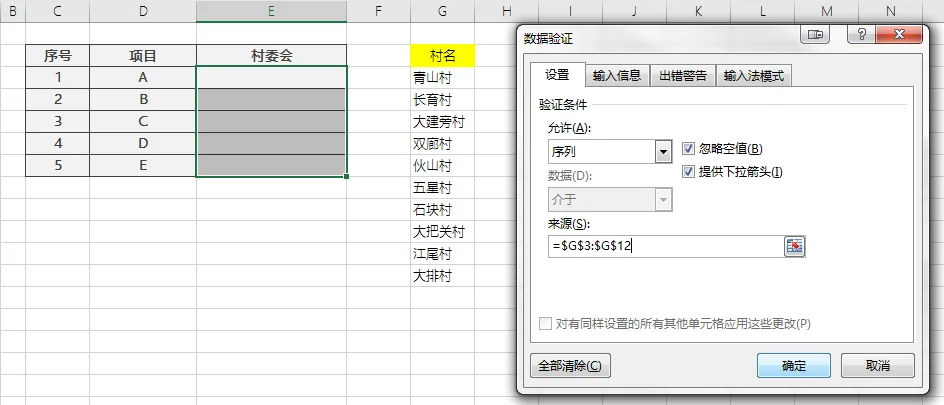The height and width of the screenshot is (405, 944).
Task: Click the 村委会 cell in row D
Action: (x=272, y=144)
